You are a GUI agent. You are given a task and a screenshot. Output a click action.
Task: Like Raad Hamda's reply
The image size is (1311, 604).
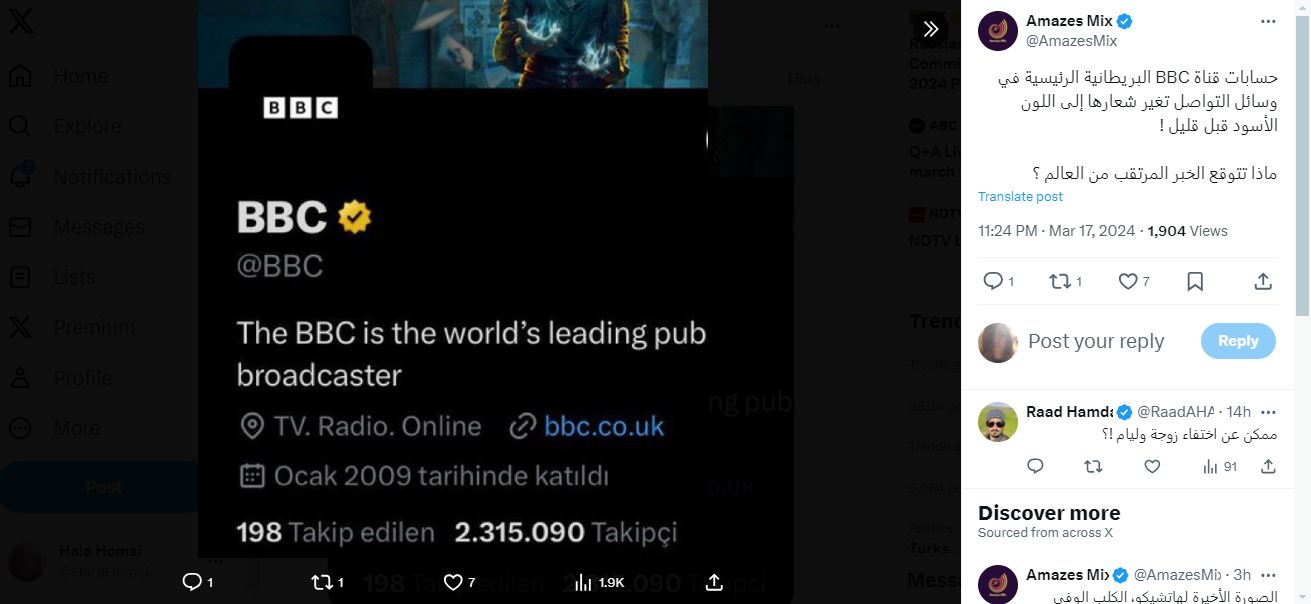pyautogui.click(x=1152, y=466)
